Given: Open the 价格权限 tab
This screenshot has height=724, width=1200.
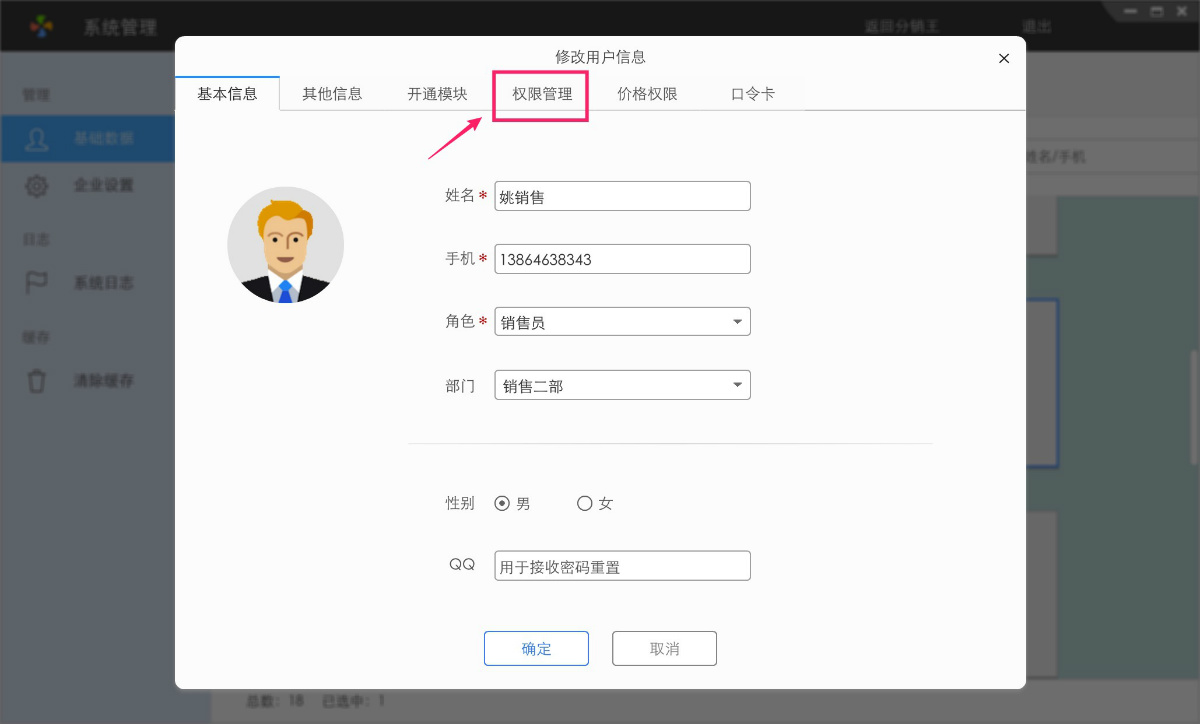Looking at the screenshot, I should 647,94.
